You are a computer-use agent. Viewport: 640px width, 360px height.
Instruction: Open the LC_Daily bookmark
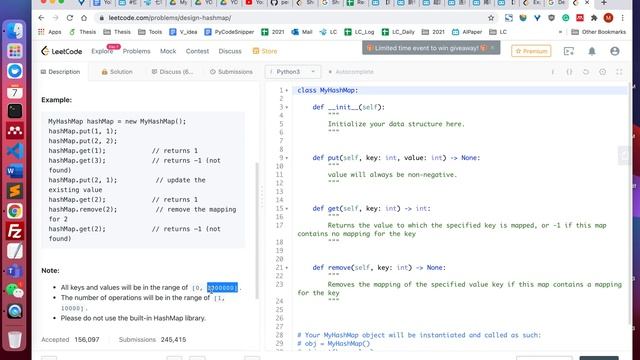398,32
